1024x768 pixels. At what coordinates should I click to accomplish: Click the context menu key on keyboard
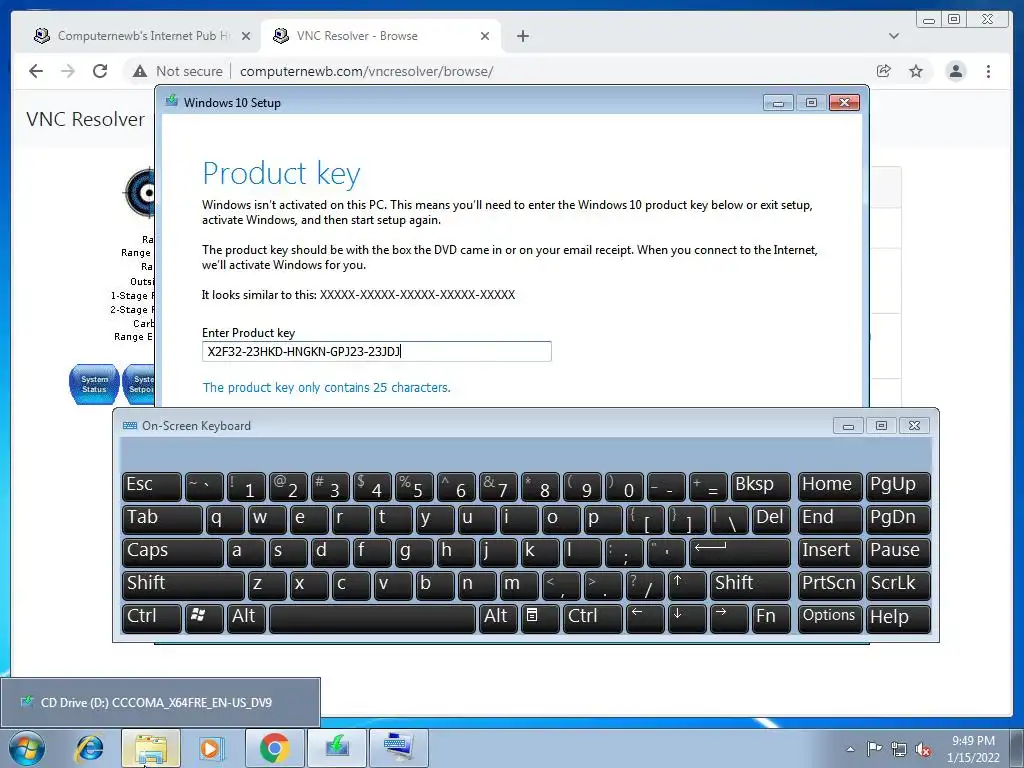(540, 618)
